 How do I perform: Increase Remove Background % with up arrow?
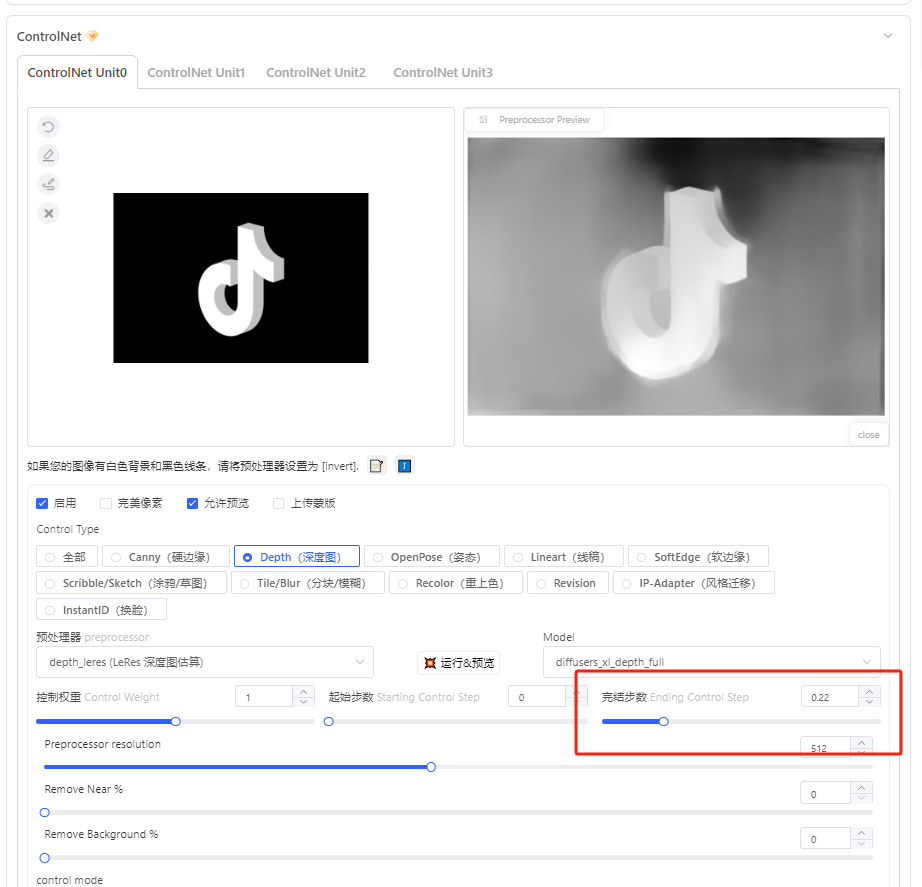(861, 833)
